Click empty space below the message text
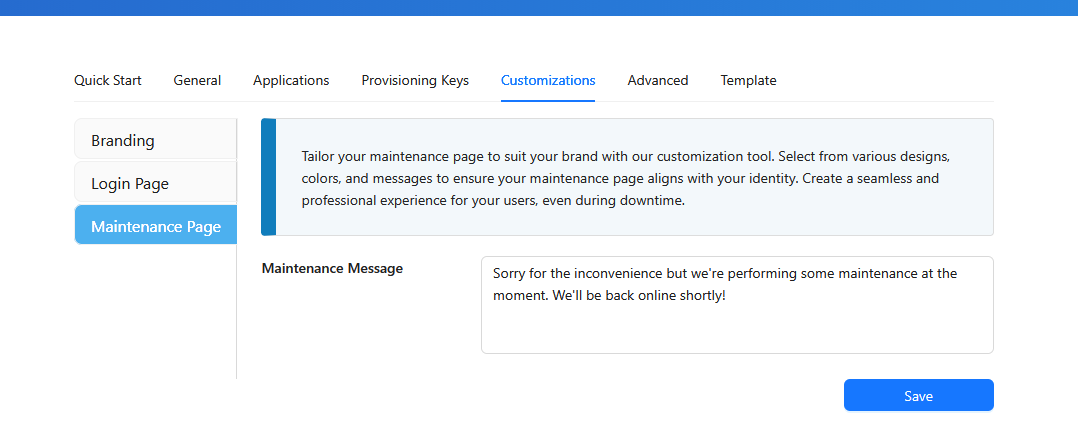Viewport: 1078px width, 442px height. [737, 332]
